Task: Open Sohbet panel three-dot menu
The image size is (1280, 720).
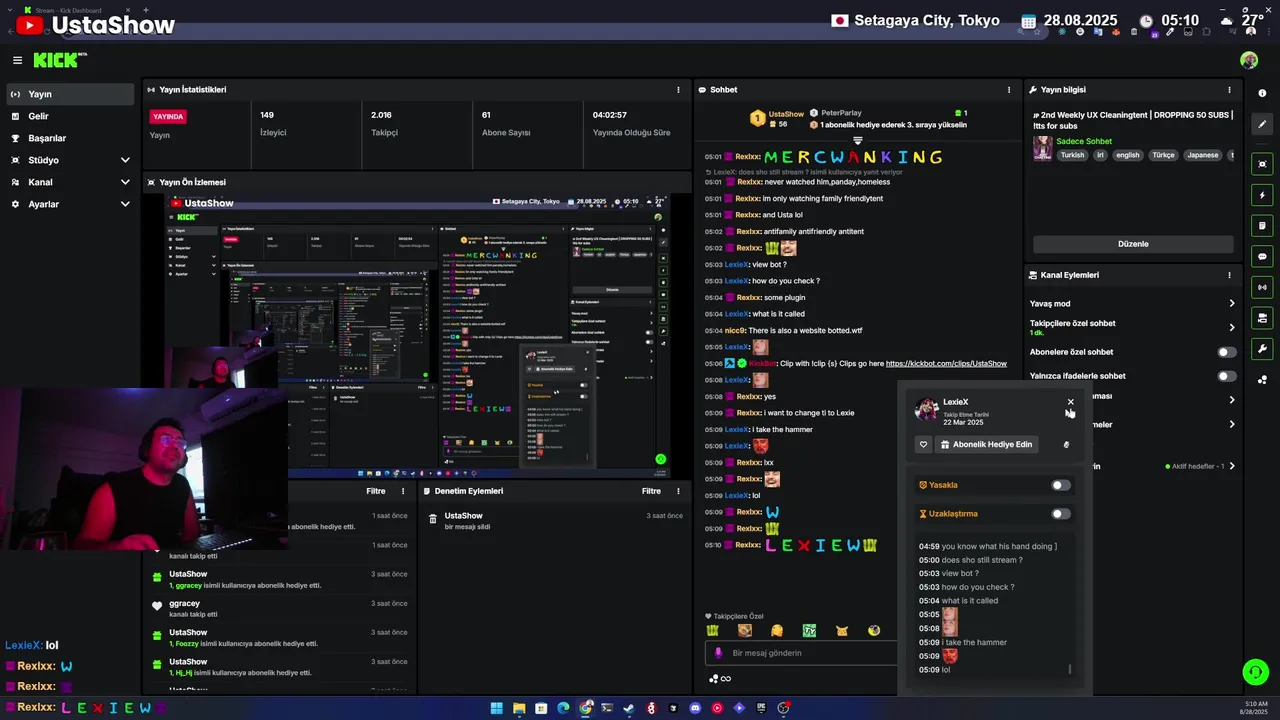Action: [1008, 90]
